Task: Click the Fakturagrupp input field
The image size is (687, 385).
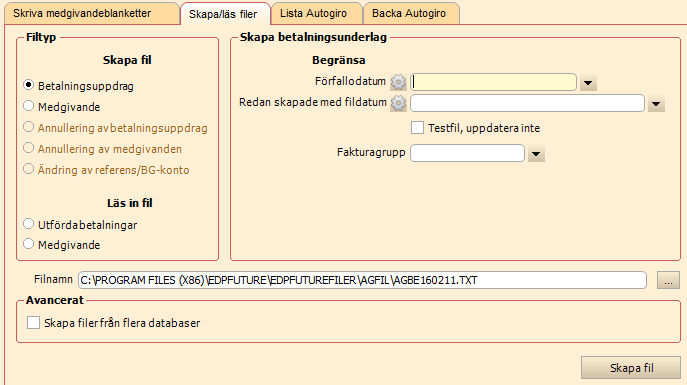Action: (467, 153)
